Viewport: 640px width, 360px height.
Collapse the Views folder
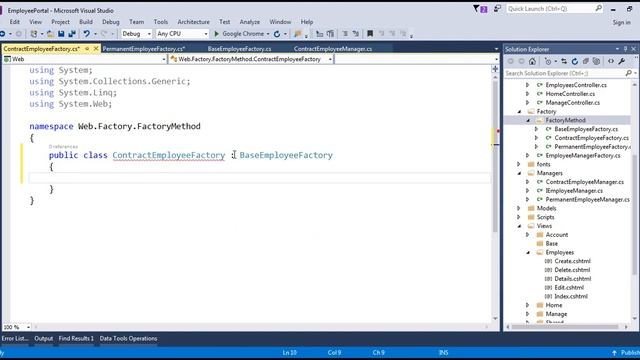tap(520, 226)
